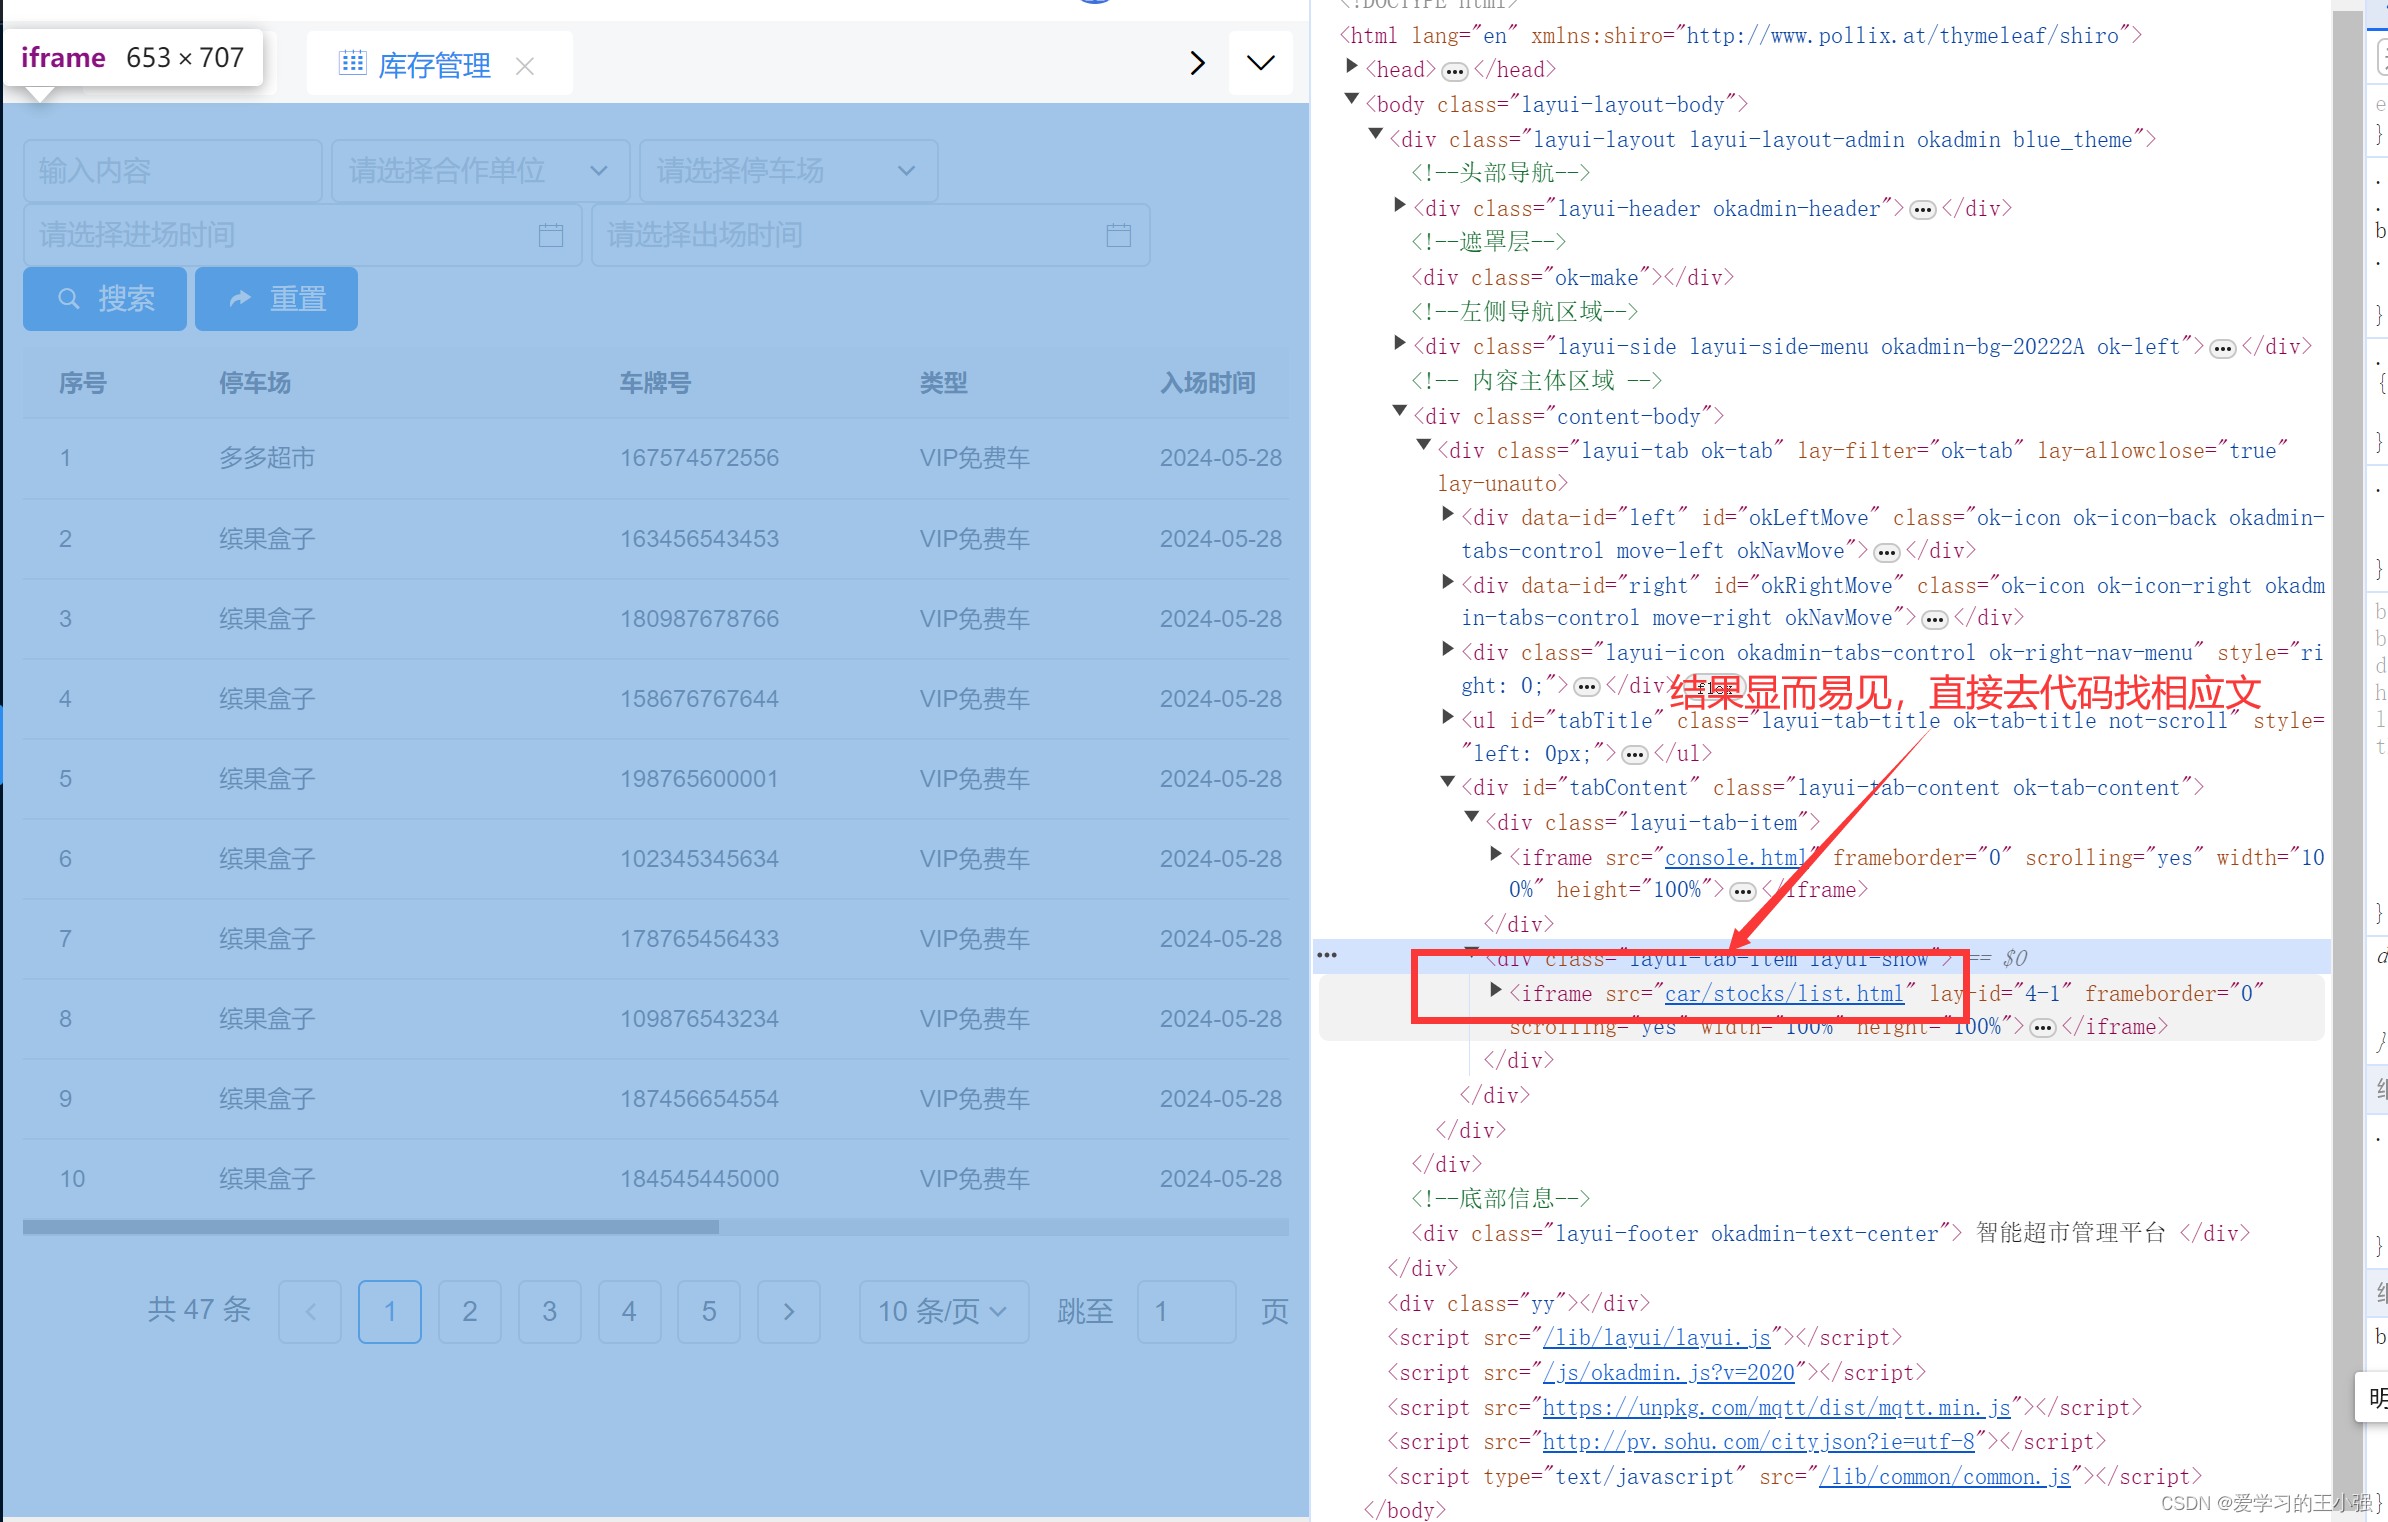Select page 3 in pagination
This screenshot has height=1522, width=2388.
(550, 1312)
